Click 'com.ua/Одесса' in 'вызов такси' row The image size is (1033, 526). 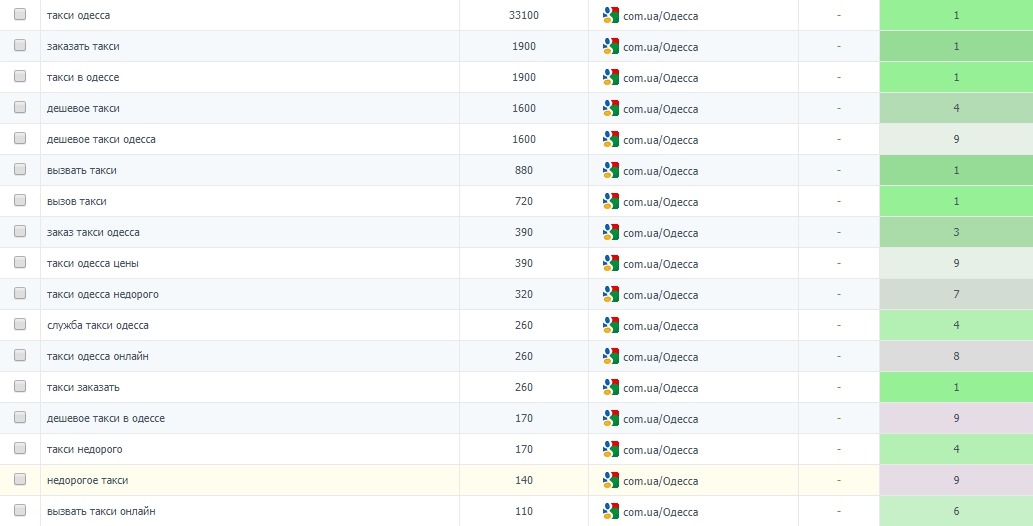(x=661, y=202)
